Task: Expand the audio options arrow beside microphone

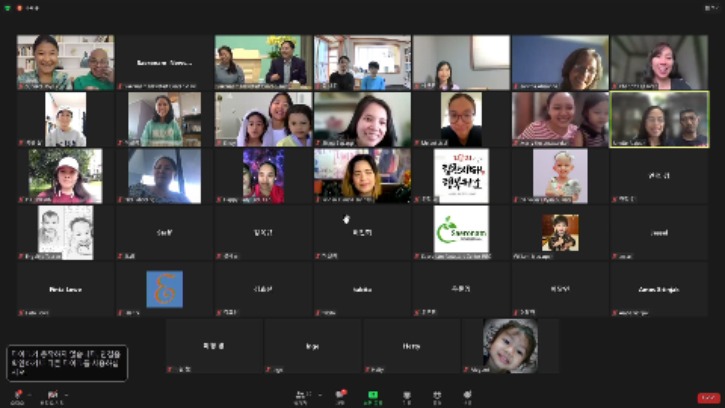Action: (30, 395)
